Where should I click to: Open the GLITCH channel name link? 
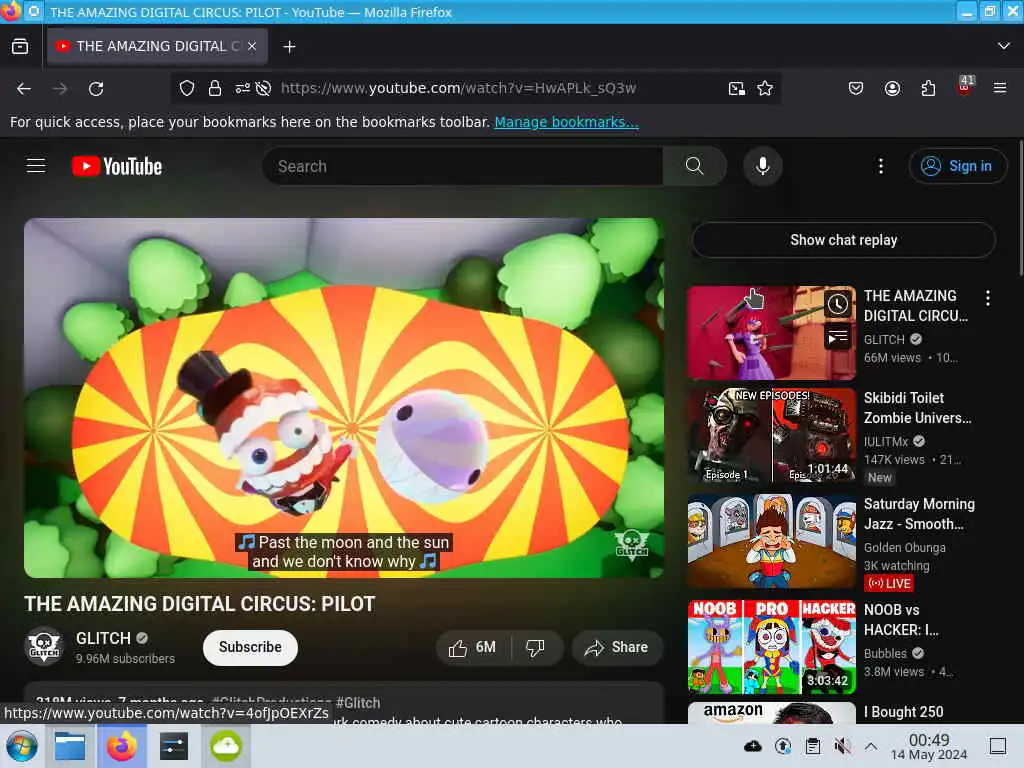click(103, 638)
